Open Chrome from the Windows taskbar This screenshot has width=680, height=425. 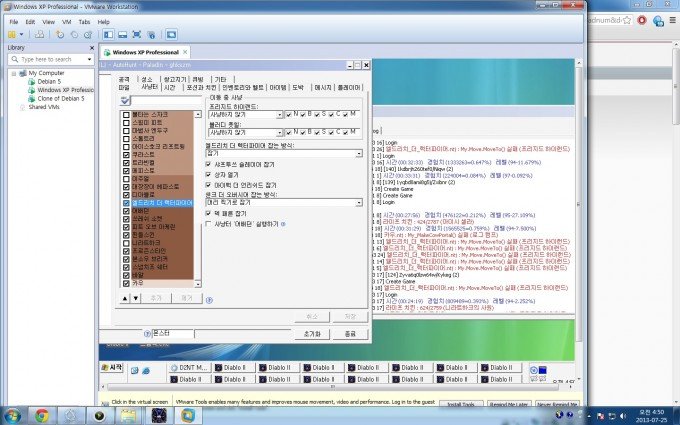[42, 416]
